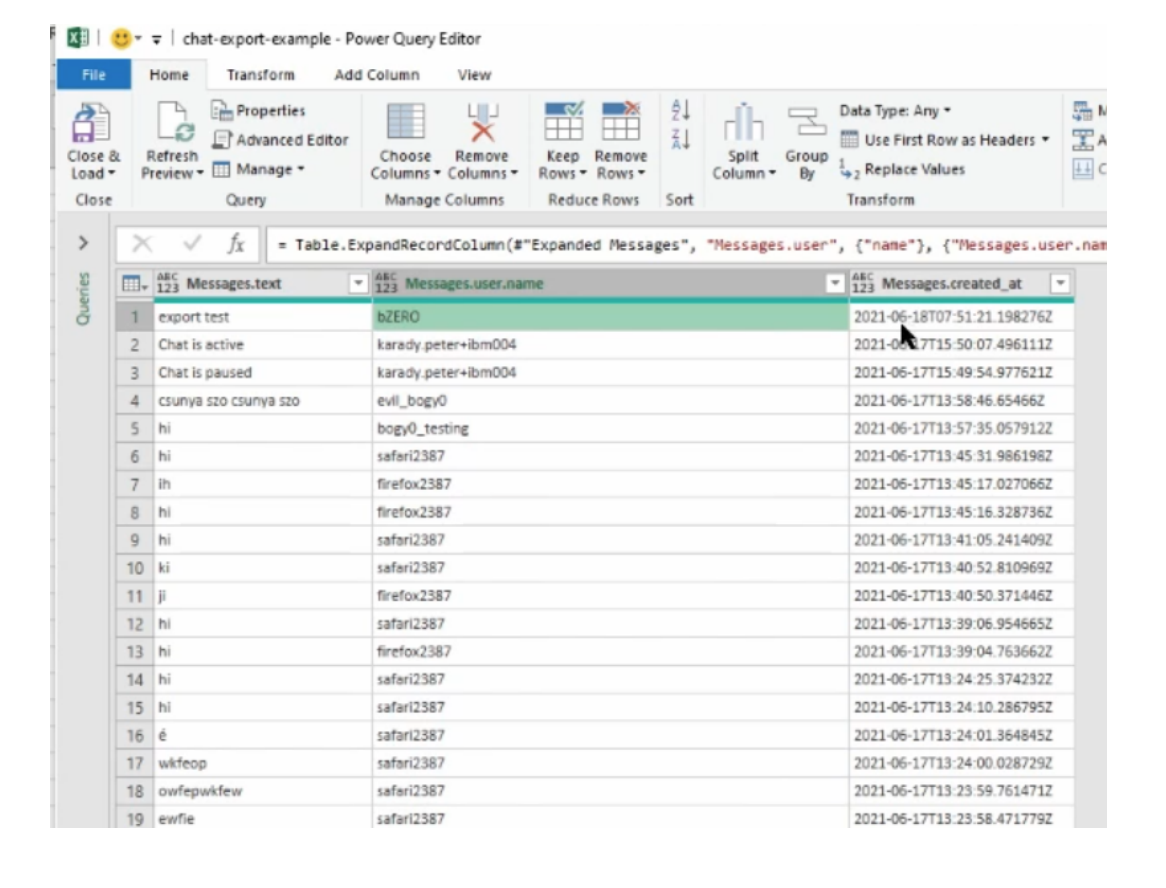Click the Excel application icon

pos(77,38)
